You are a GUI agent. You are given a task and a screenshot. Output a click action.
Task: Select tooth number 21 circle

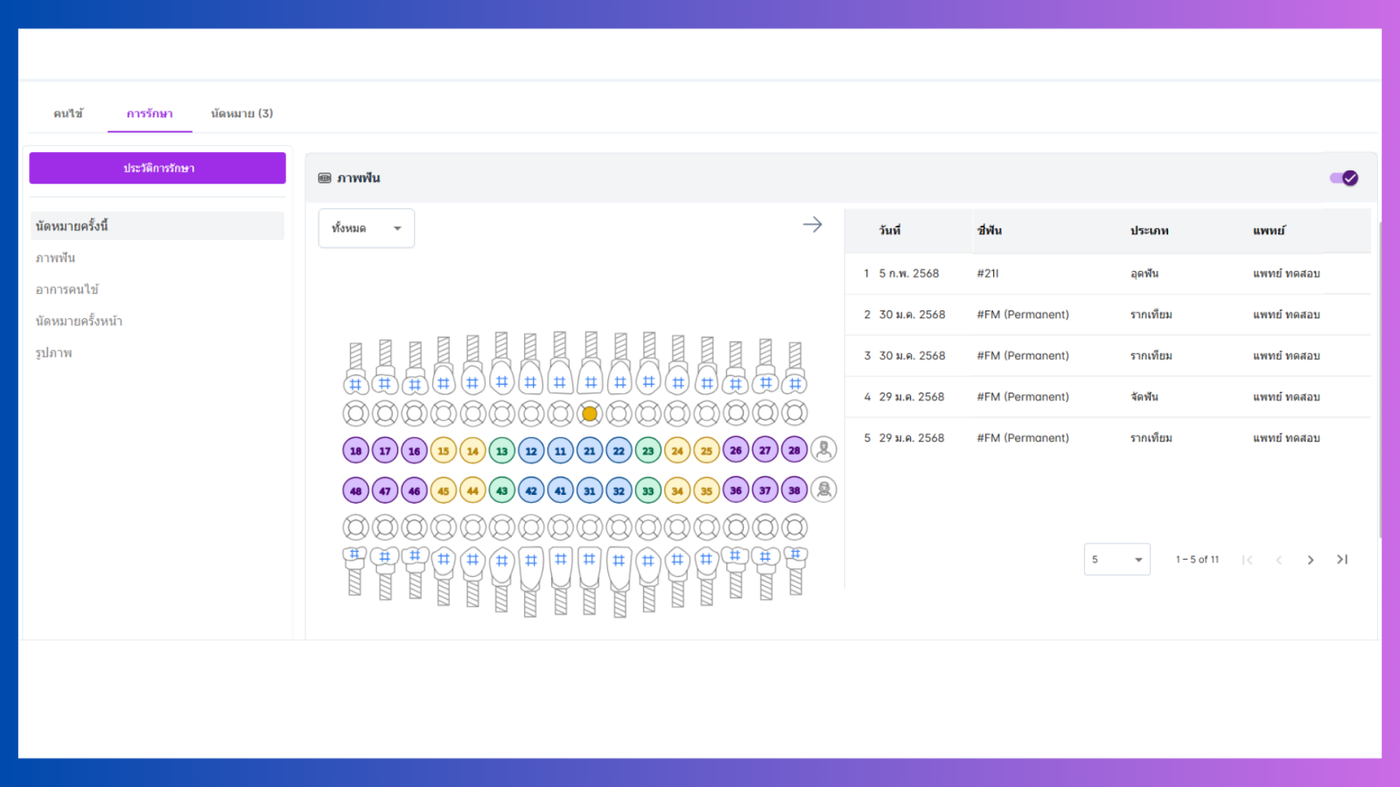tap(590, 451)
